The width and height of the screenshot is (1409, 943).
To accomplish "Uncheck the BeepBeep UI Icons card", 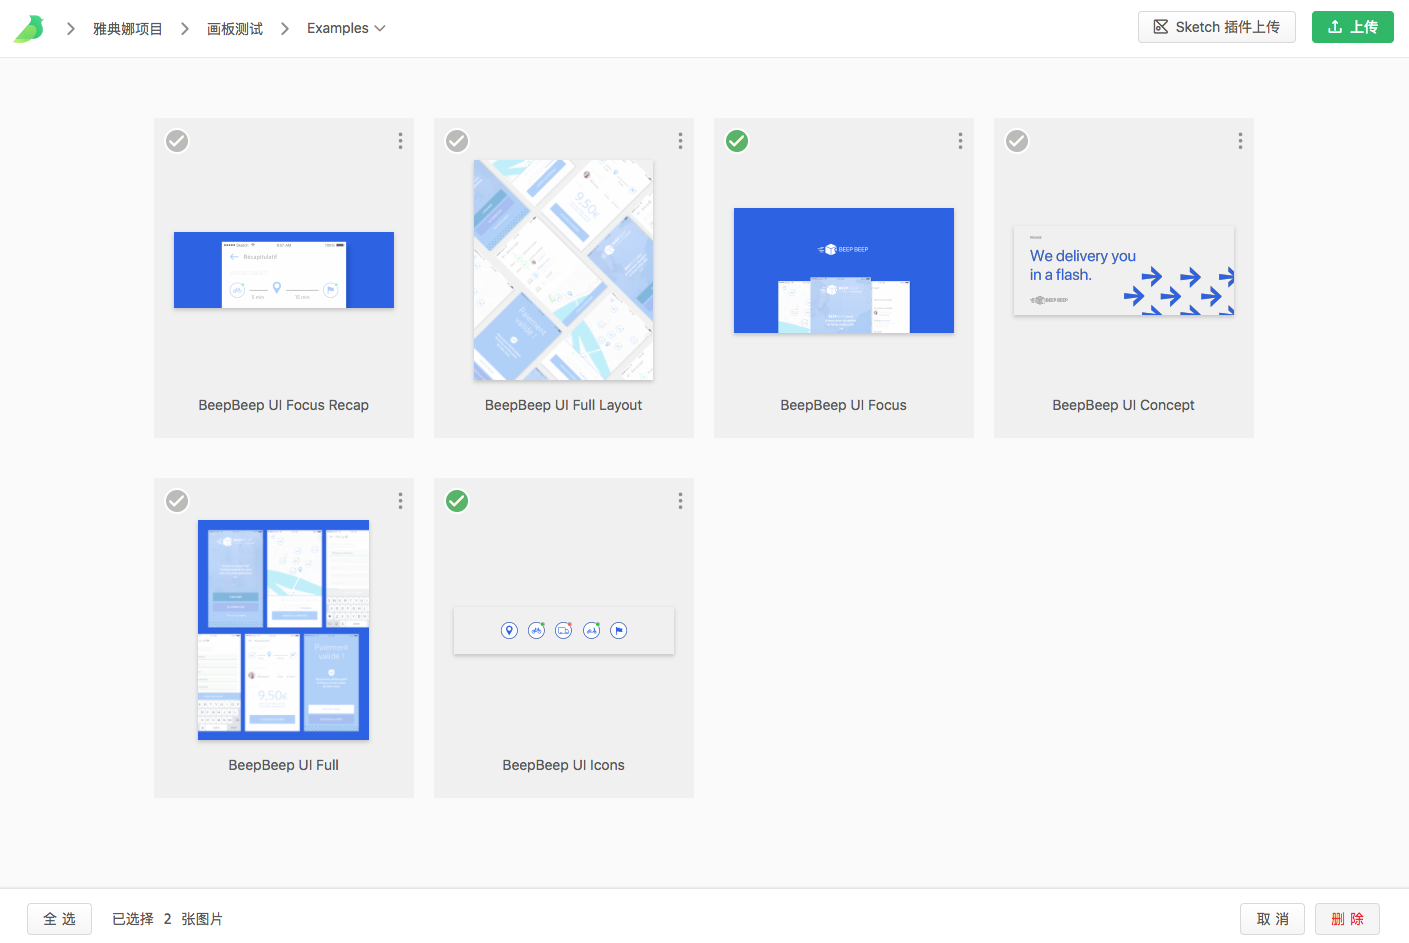I will (457, 501).
